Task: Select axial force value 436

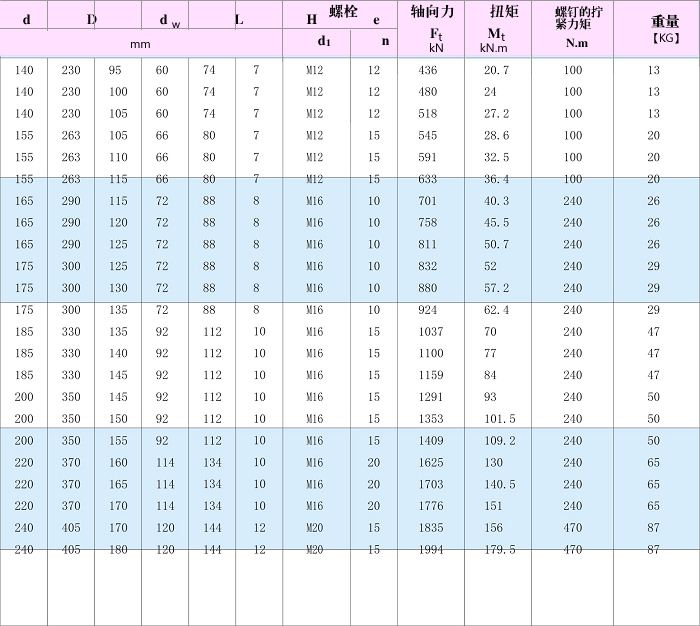Action: pyautogui.click(x=428, y=70)
